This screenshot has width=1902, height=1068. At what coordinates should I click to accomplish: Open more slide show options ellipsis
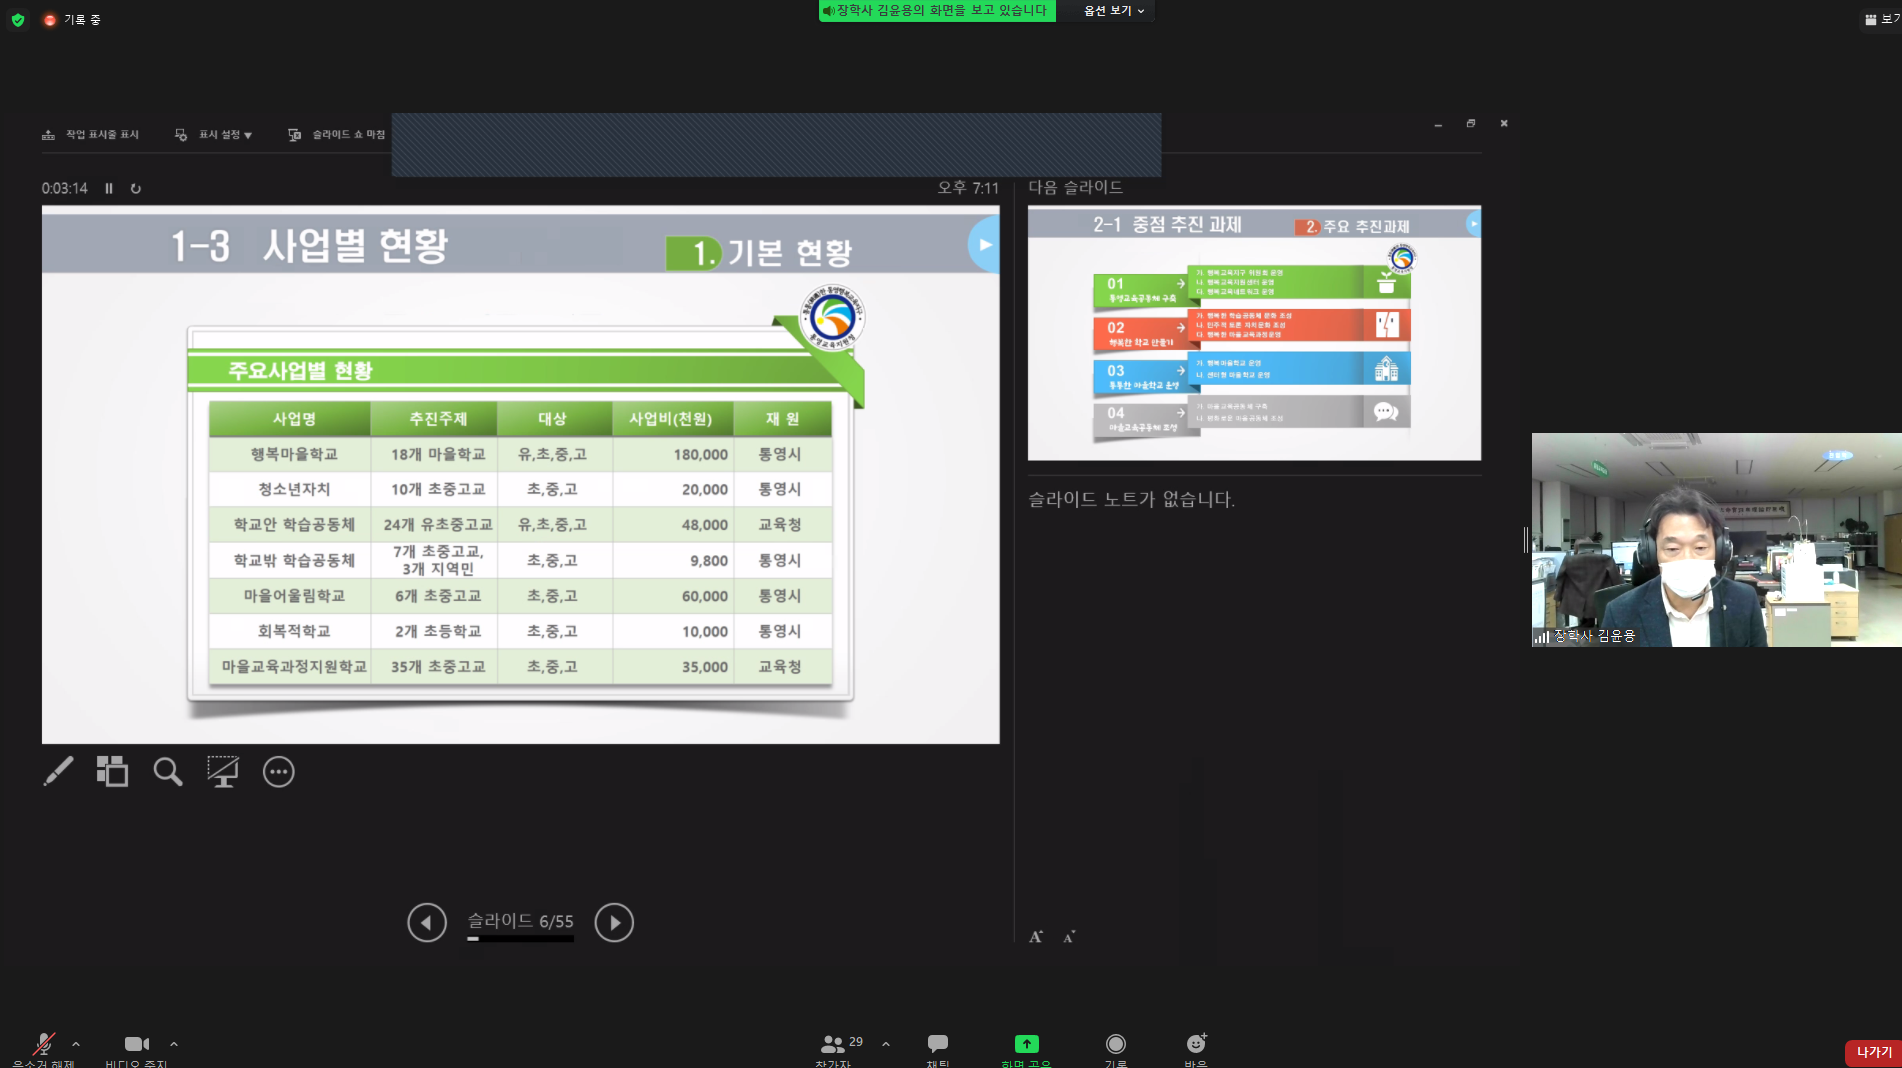point(278,772)
